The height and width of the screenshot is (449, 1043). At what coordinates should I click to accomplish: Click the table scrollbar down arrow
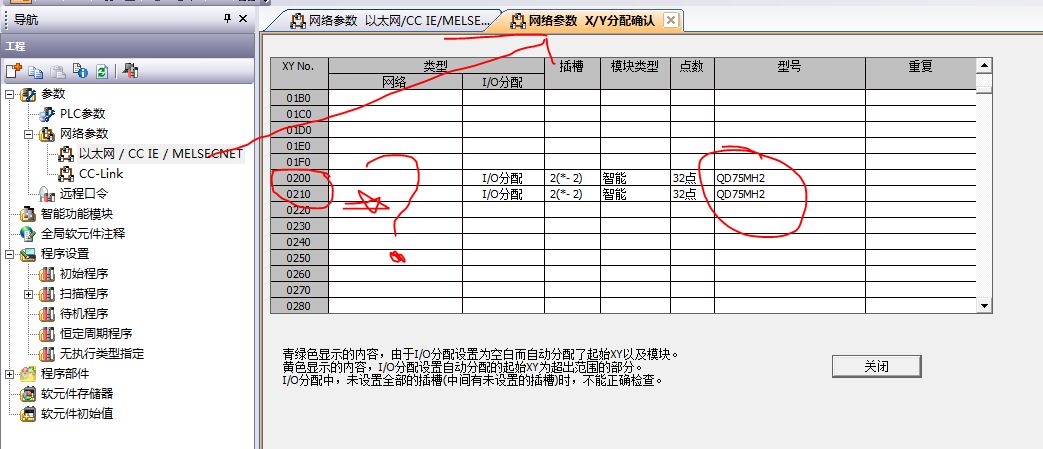pyautogui.click(x=984, y=305)
